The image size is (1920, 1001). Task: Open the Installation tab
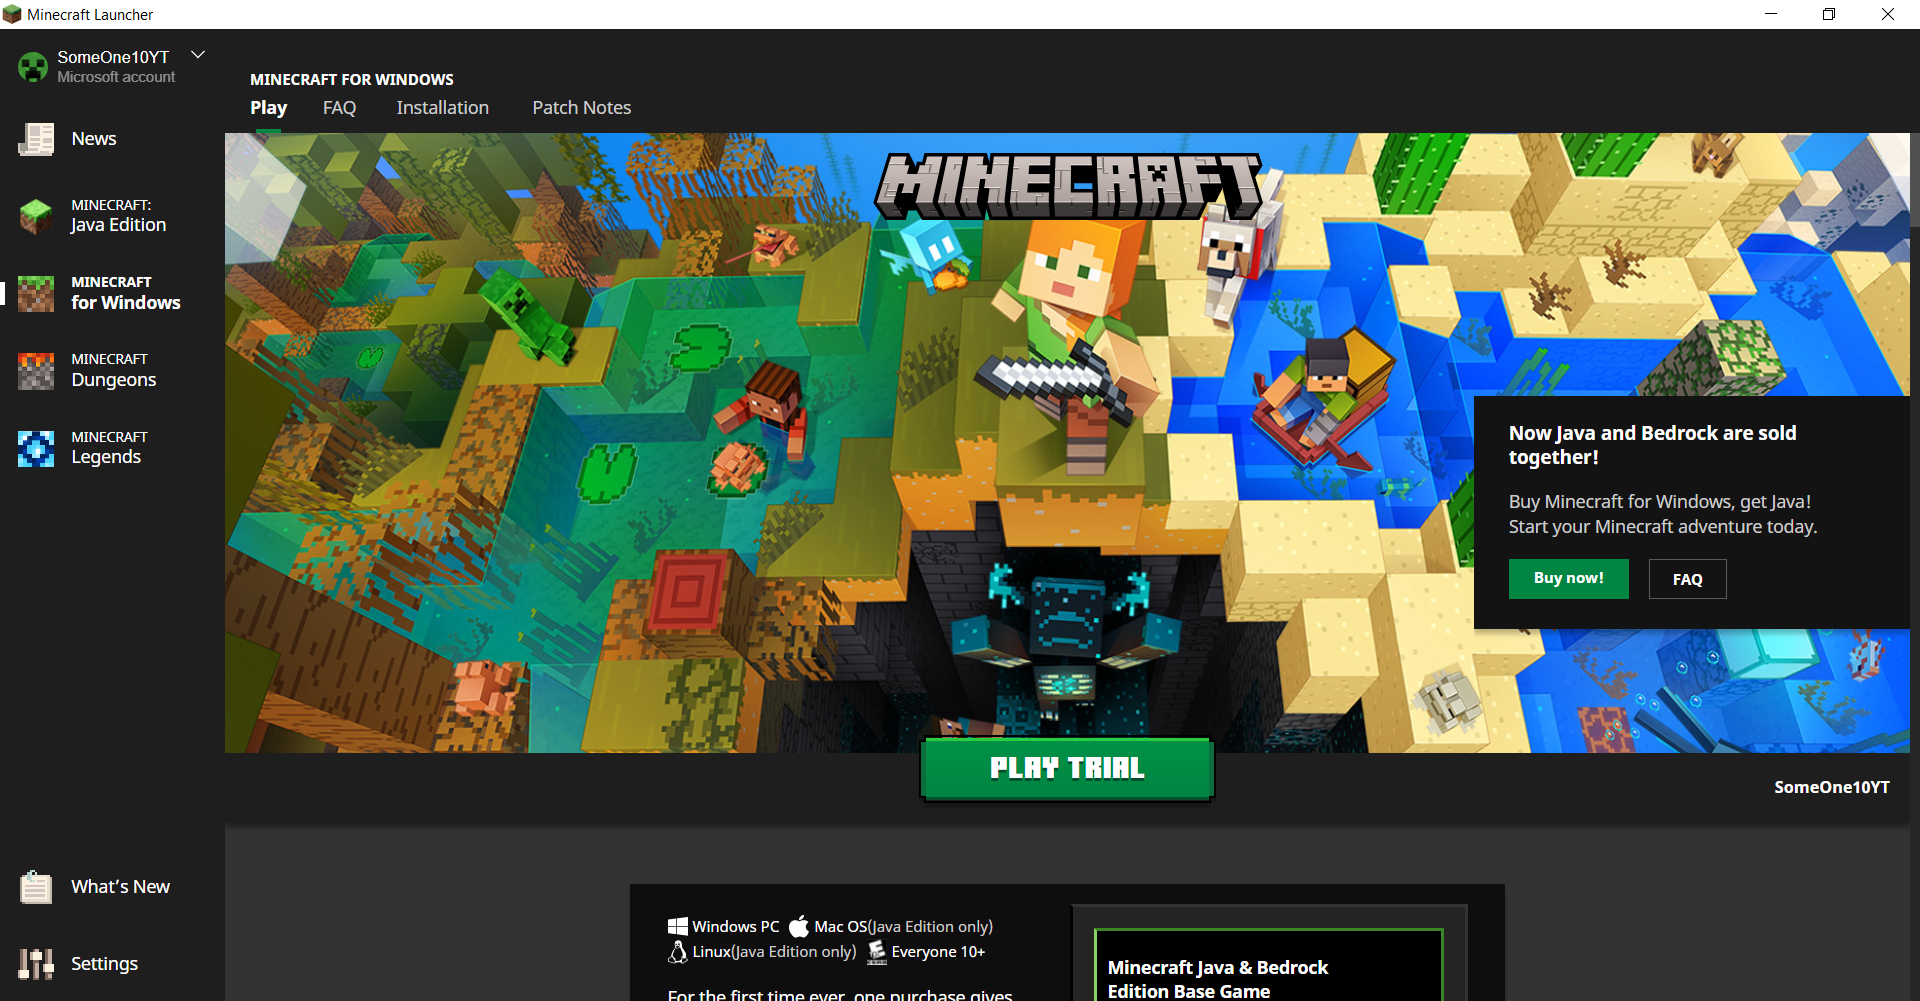[443, 108]
